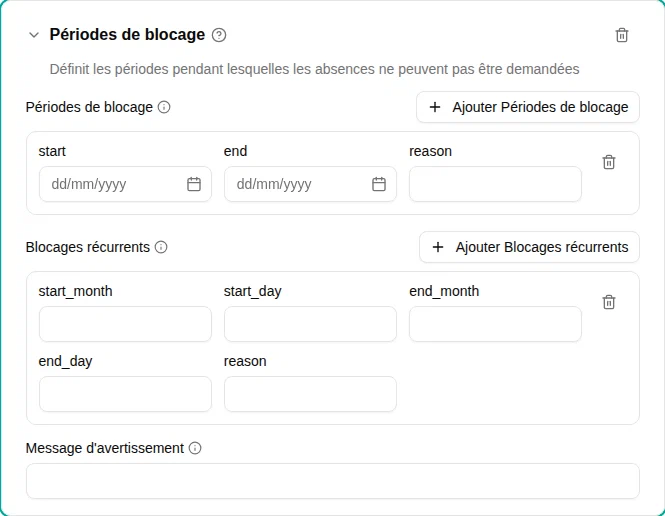The image size is (665, 516).
Task: Focus the start date field
Action: pos(125,184)
